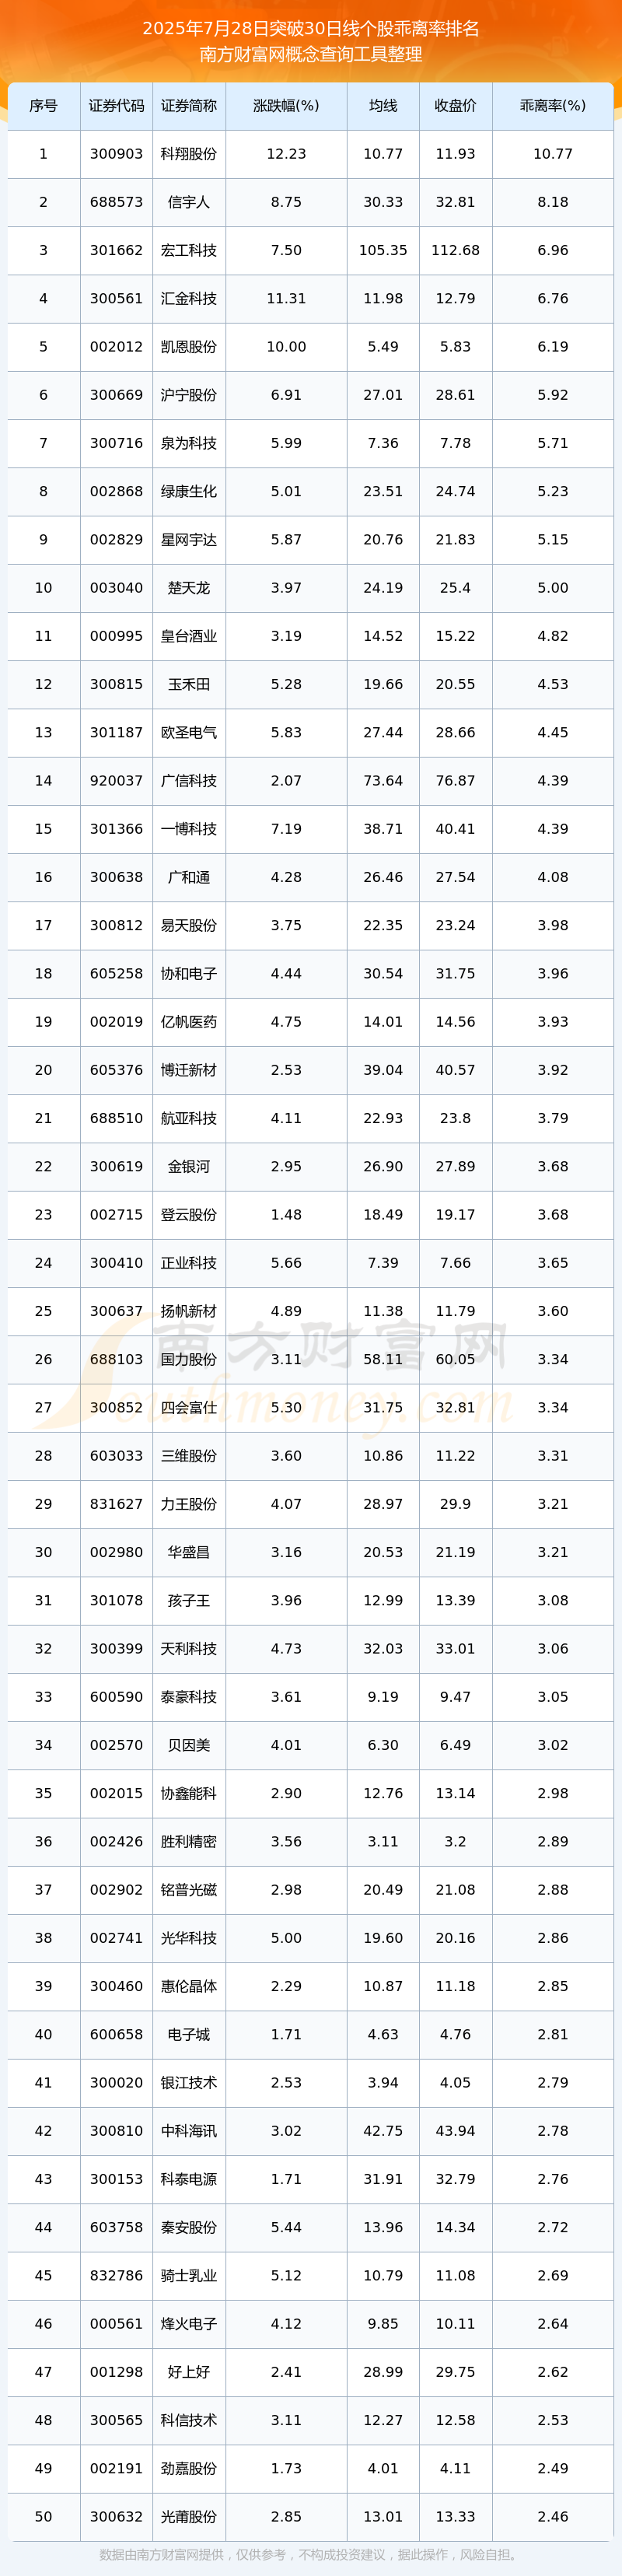Image resolution: width=622 pixels, height=2576 pixels.
Task: Click stock name 航亚科技
Action: tap(189, 1119)
